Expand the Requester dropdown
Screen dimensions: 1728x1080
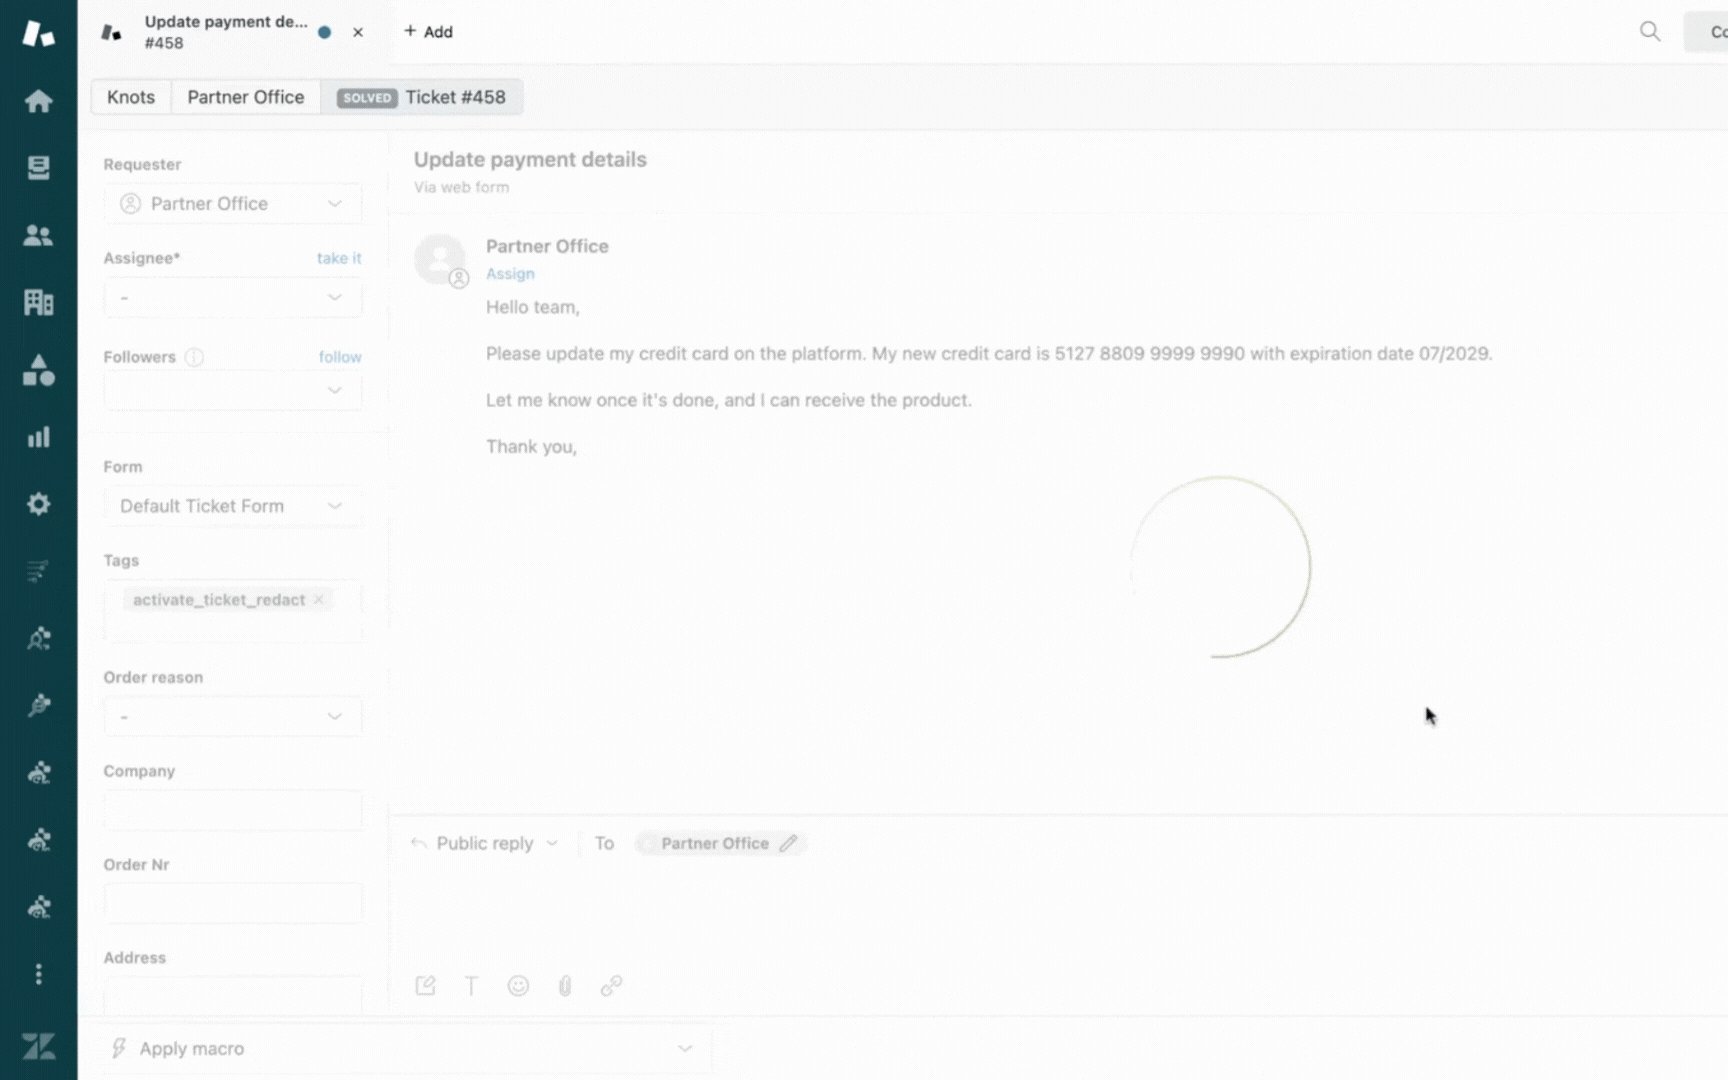click(232, 204)
